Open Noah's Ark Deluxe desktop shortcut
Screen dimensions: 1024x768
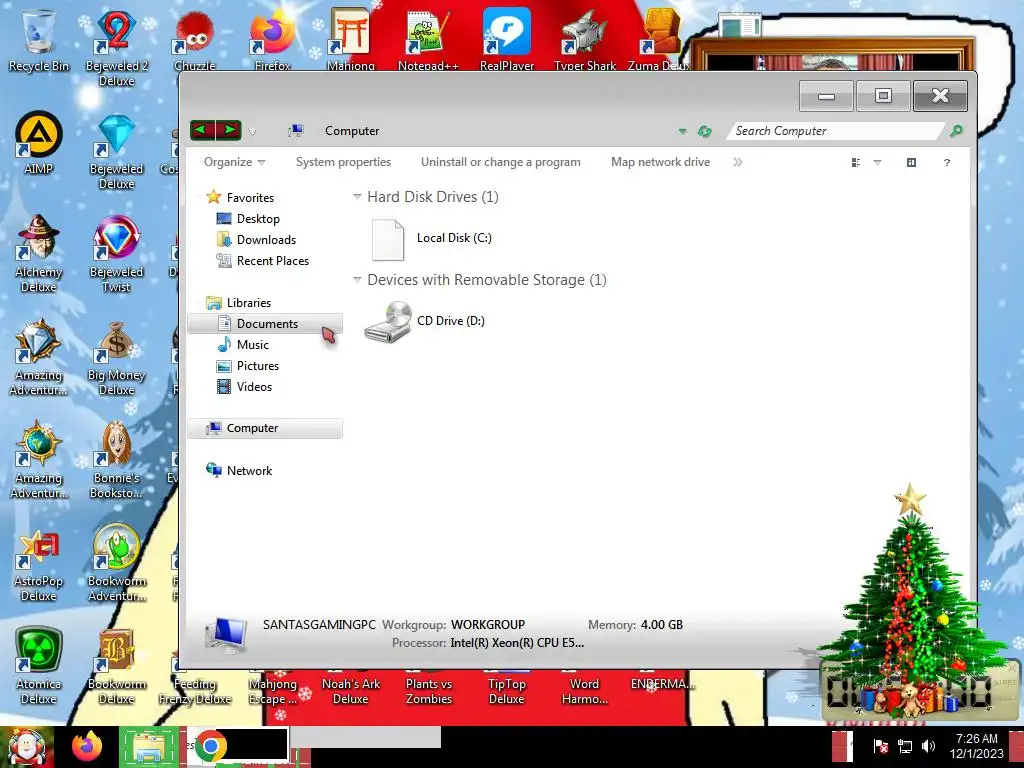[x=351, y=691]
